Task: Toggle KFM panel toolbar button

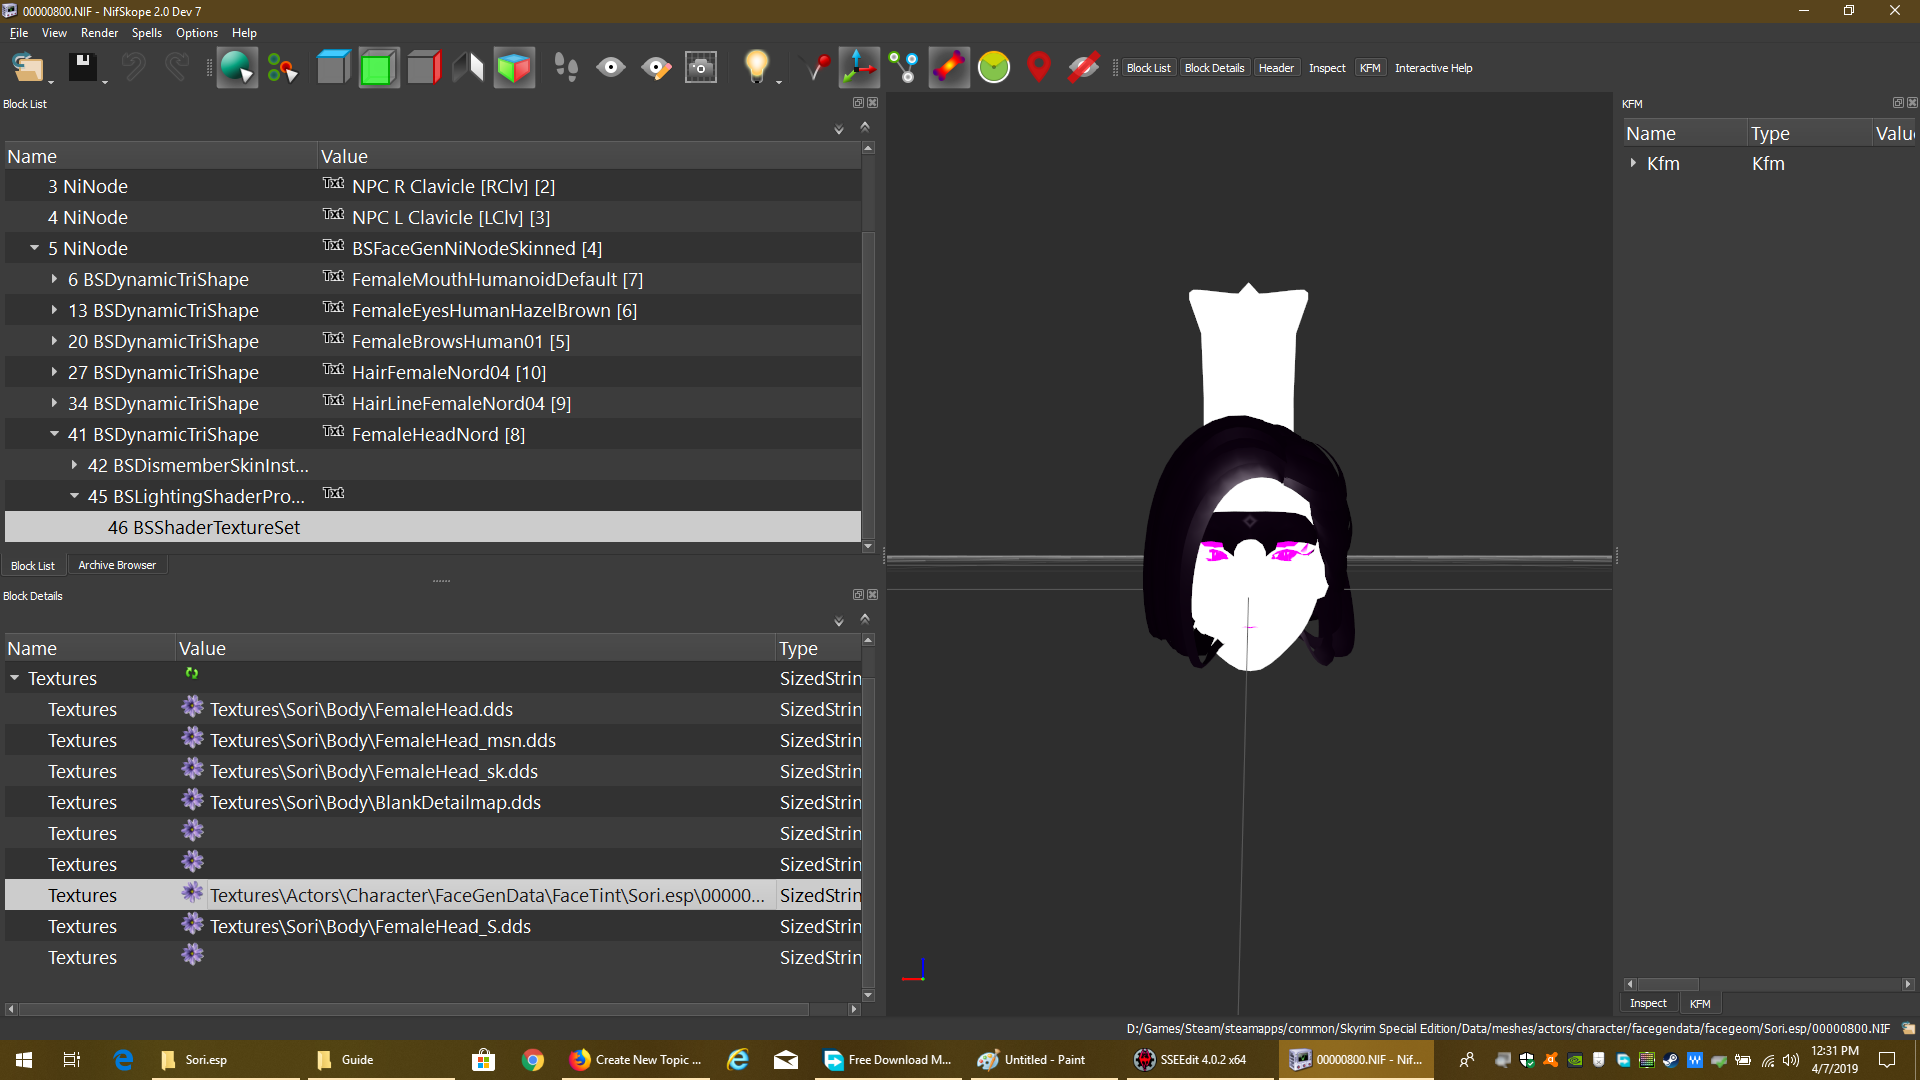Action: (x=1370, y=68)
